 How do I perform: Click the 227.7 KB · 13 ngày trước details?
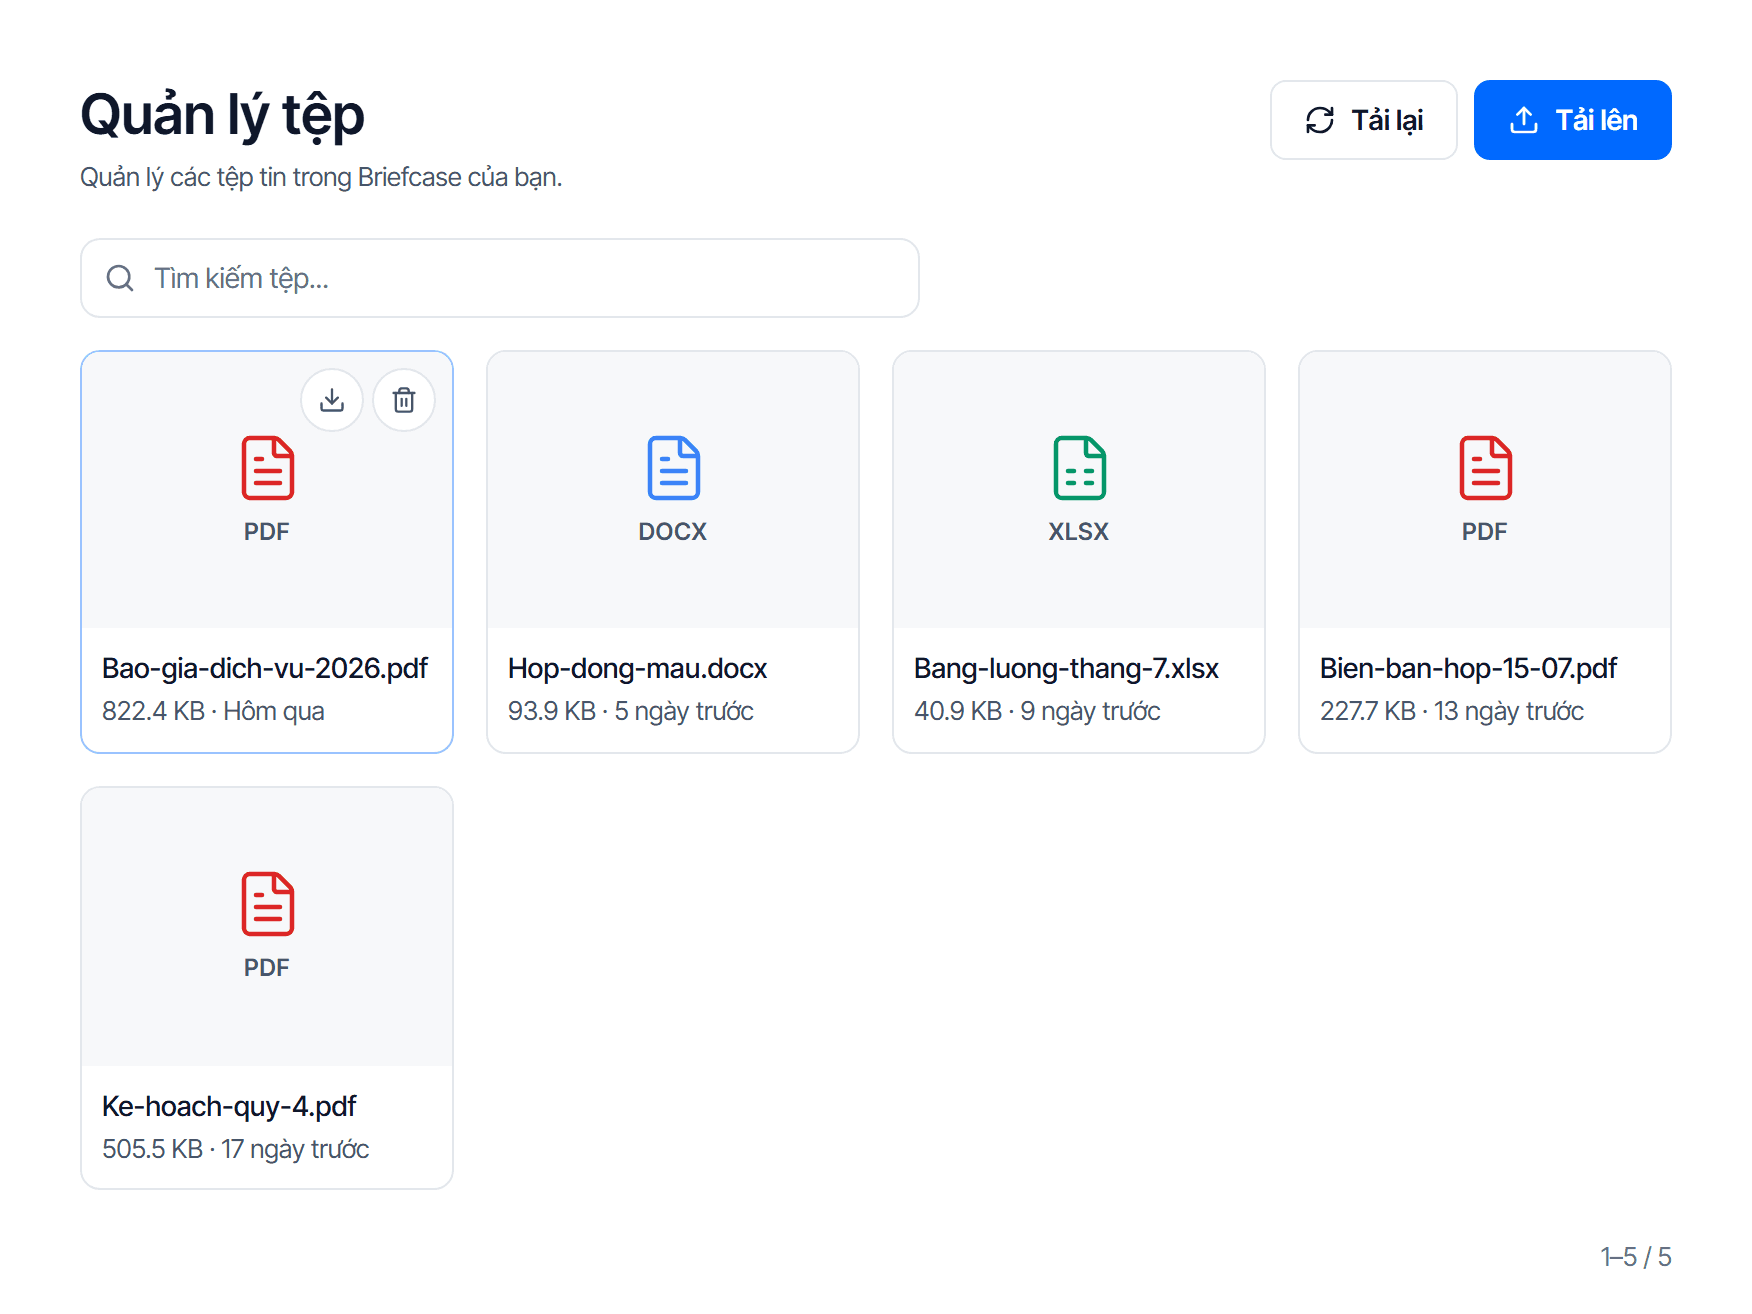pos(1451,711)
